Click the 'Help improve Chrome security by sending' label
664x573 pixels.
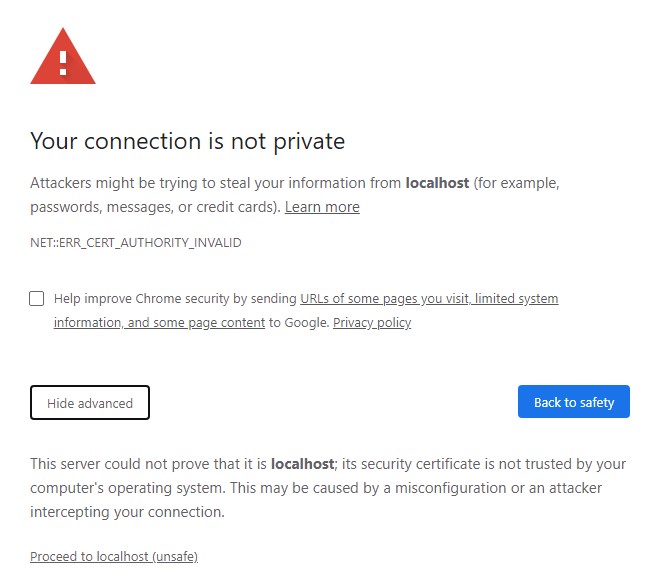click(x=175, y=298)
